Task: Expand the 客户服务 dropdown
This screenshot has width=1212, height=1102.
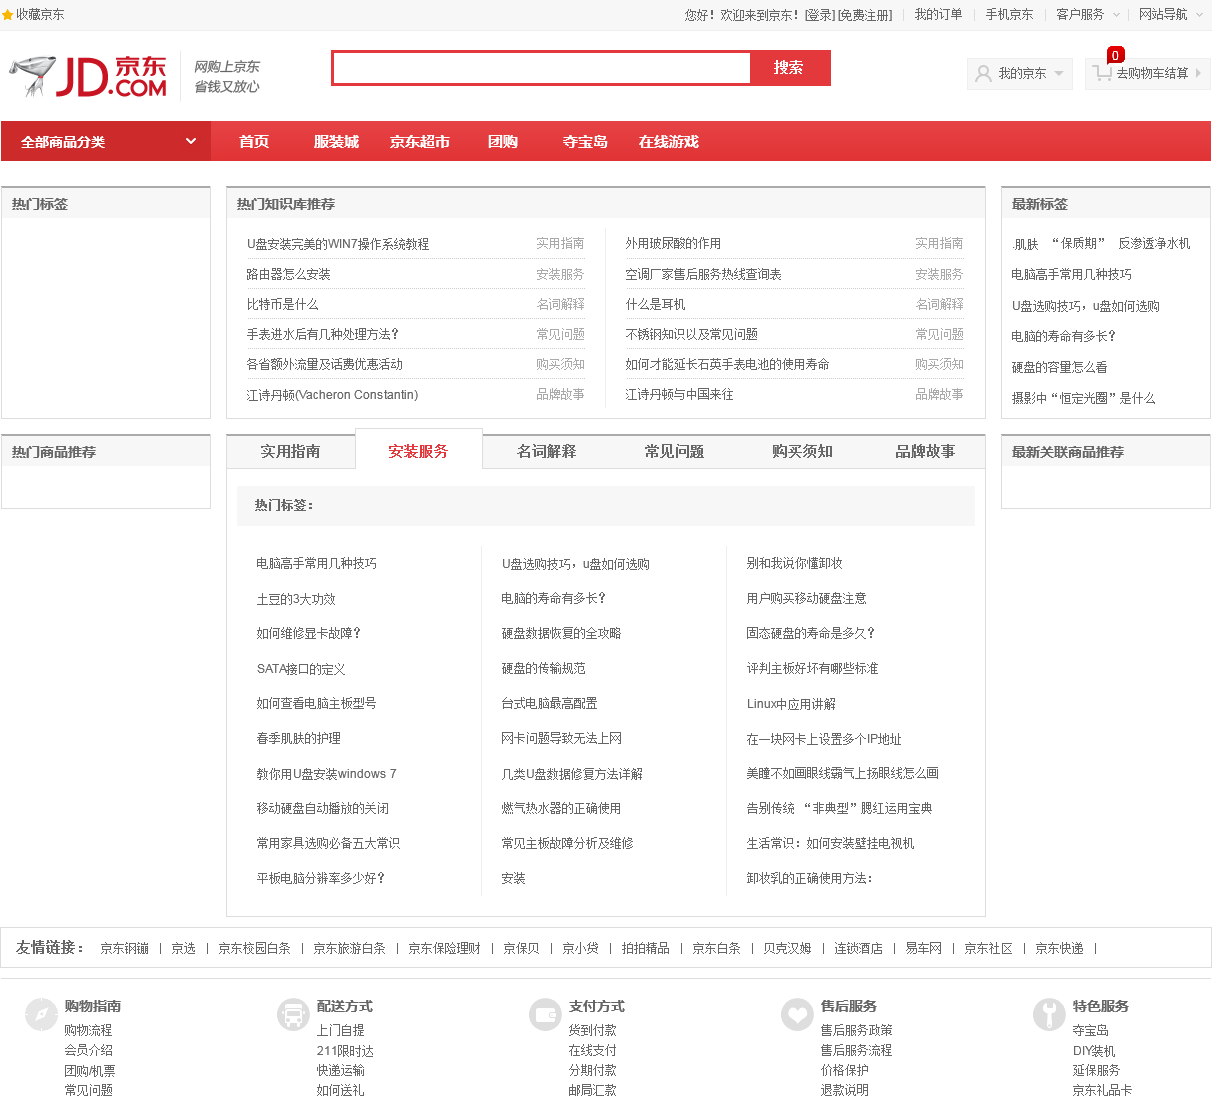Action: (1087, 15)
